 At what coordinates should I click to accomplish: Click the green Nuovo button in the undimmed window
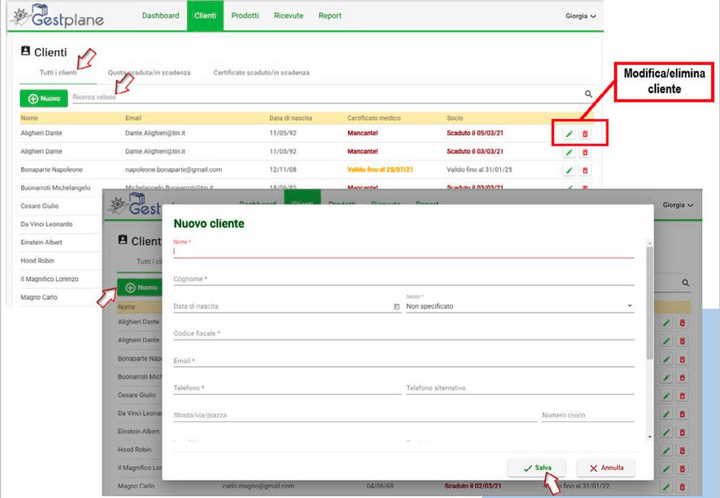[x=44, y=98]
